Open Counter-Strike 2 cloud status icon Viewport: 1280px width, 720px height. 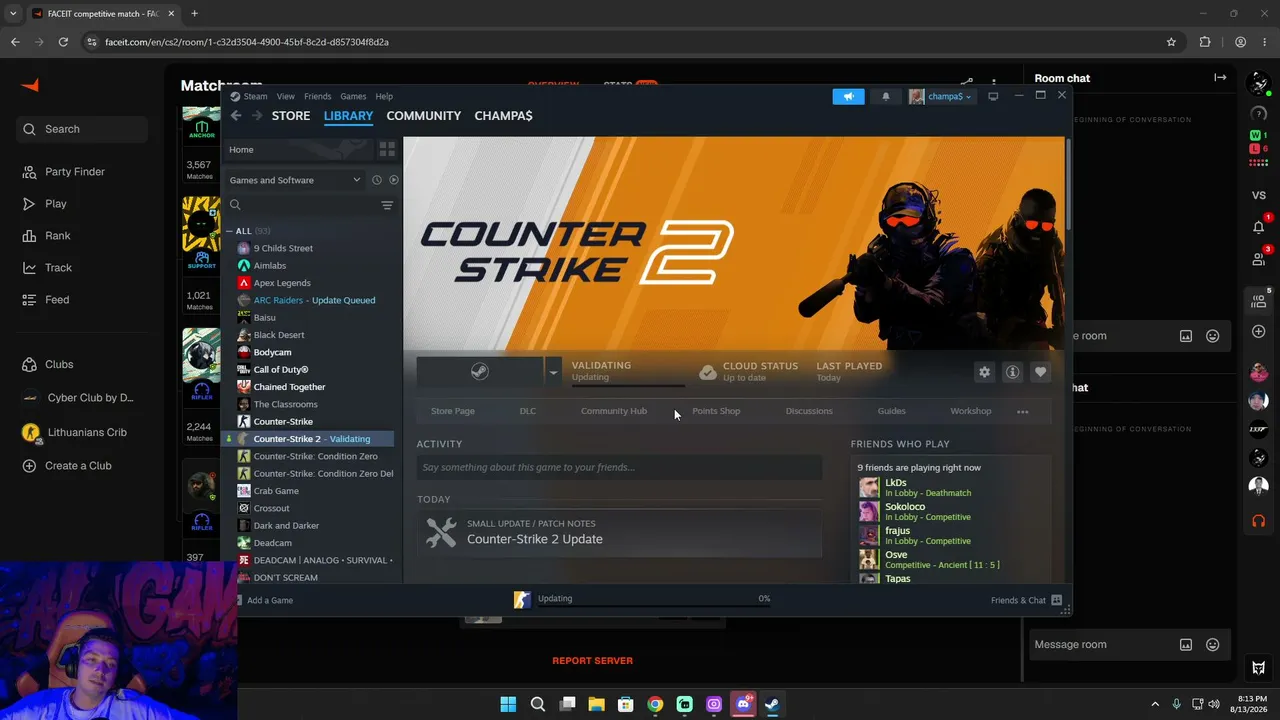[x=708, y=372]
